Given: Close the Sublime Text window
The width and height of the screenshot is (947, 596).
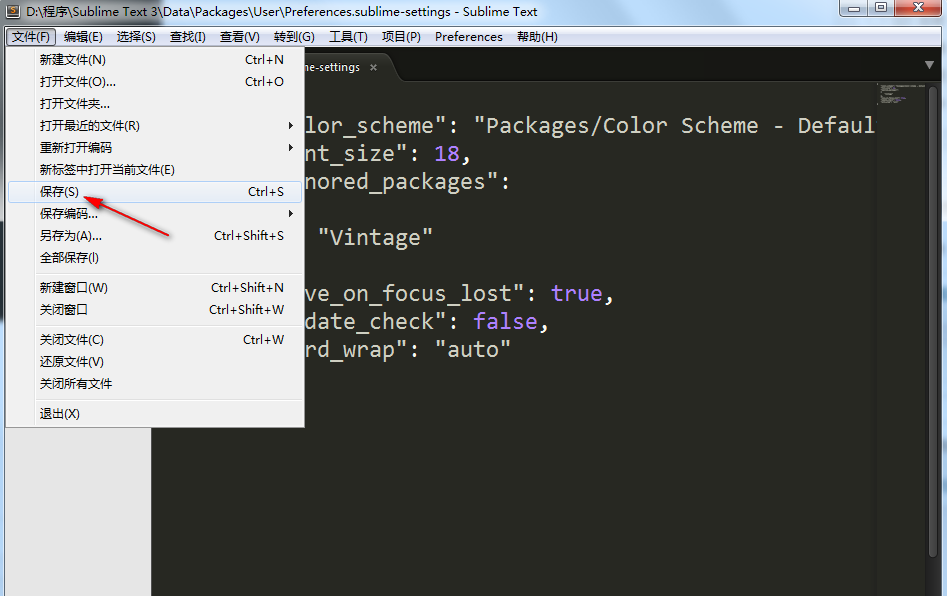Looking at the screenshot, I should [918, 8].
